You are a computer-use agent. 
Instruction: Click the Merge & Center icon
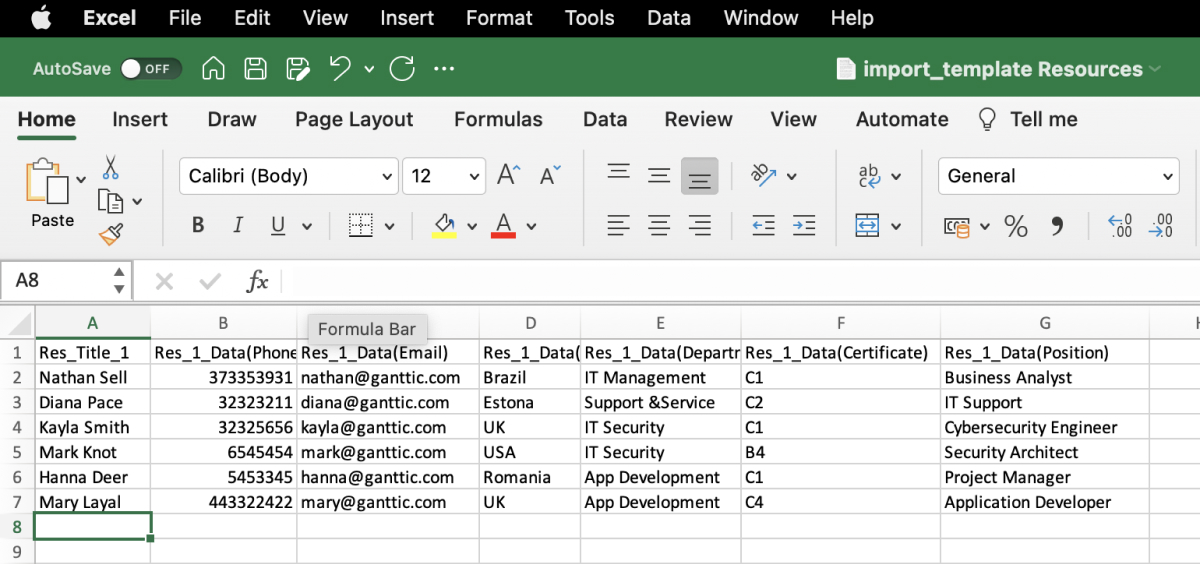(x=867, y=225)
